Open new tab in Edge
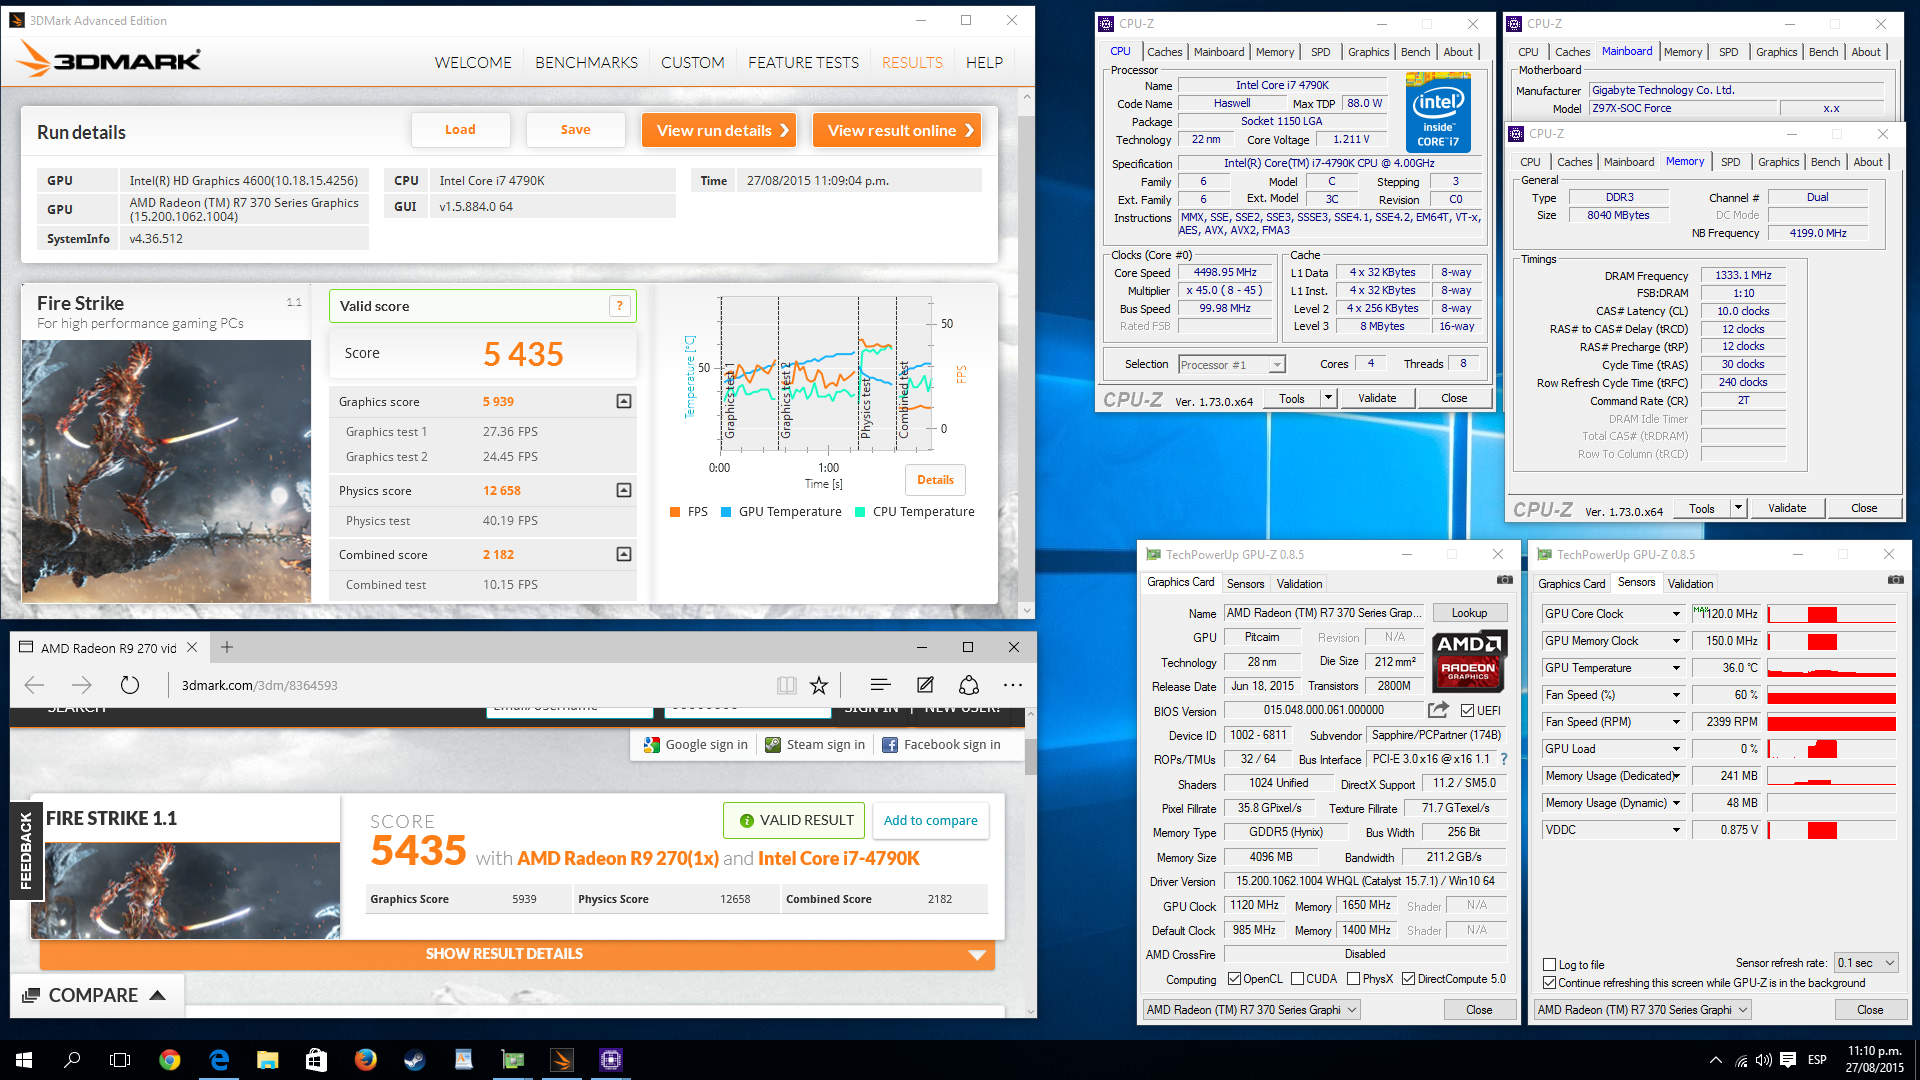 [227, 647]
